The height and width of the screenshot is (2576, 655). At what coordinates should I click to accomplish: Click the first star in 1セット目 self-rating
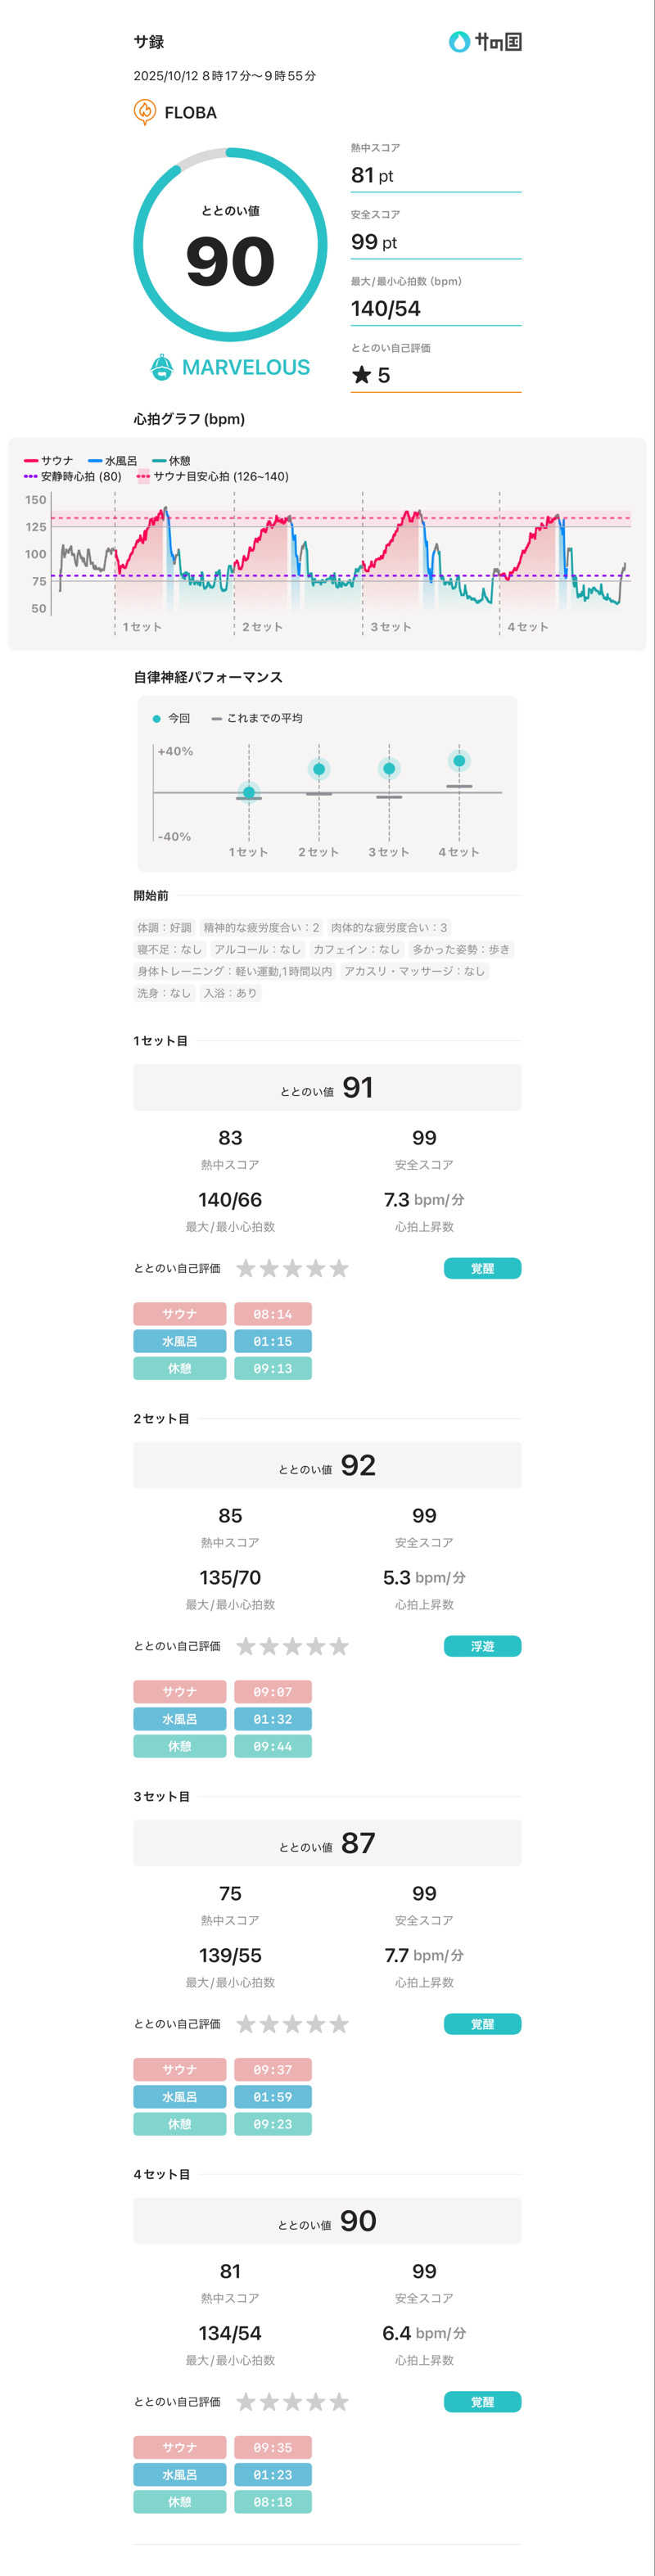click(x=246, y=1268)
